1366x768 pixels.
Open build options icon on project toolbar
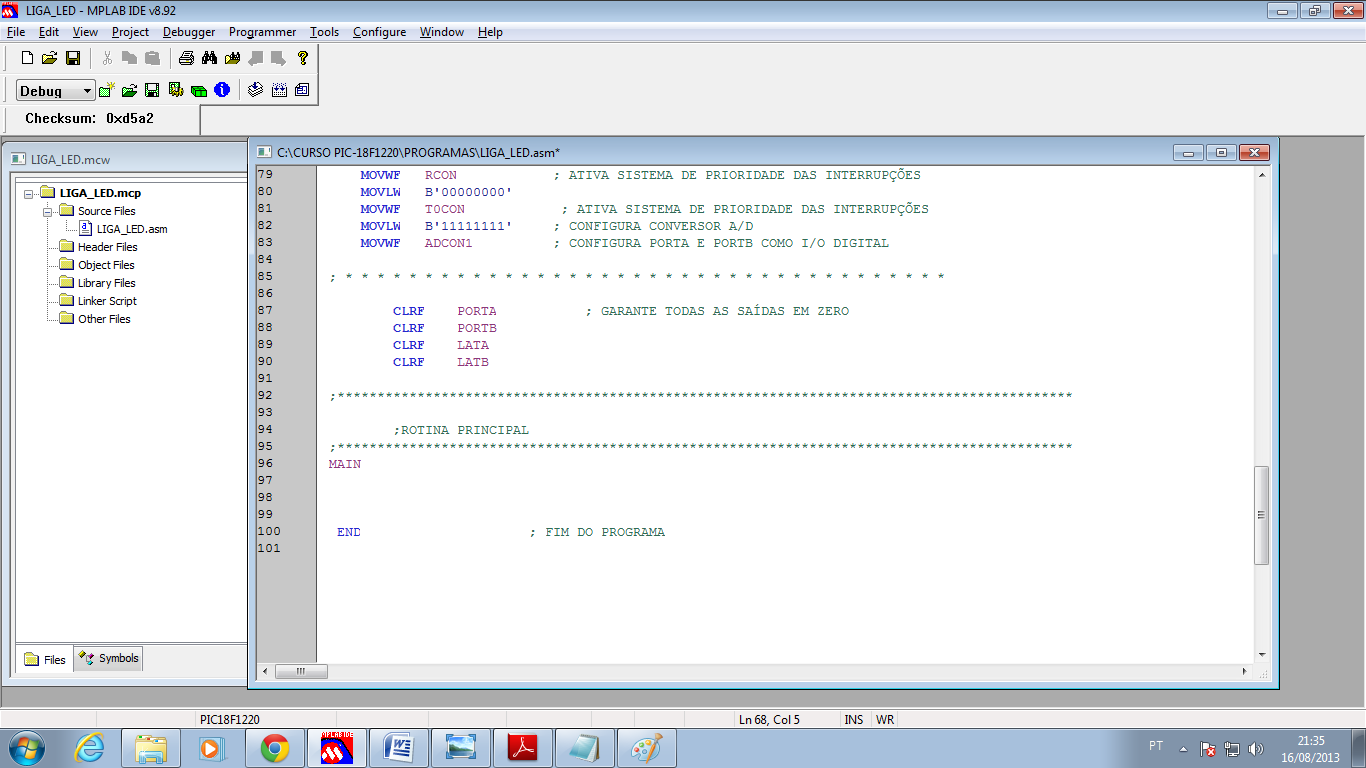pyautogui.click(x=176, y=90)
